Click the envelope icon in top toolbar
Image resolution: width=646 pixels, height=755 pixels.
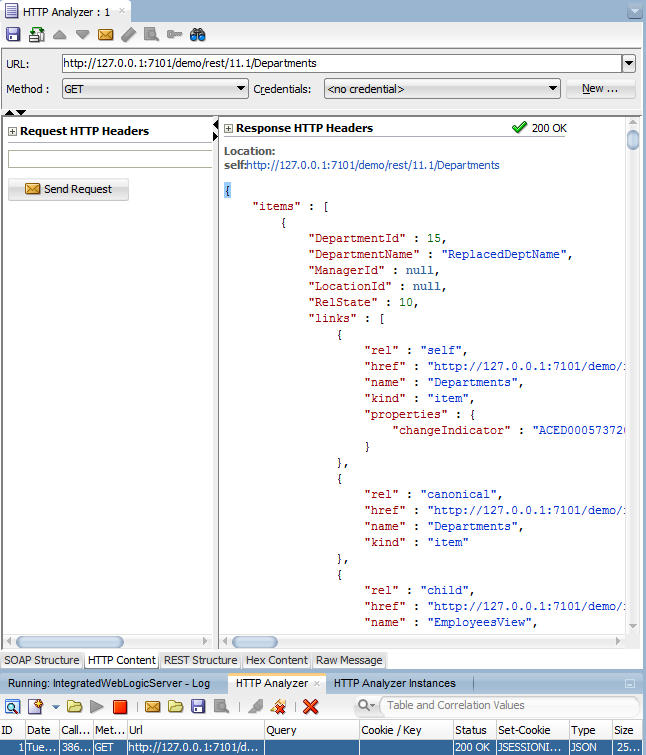point(105,35)
